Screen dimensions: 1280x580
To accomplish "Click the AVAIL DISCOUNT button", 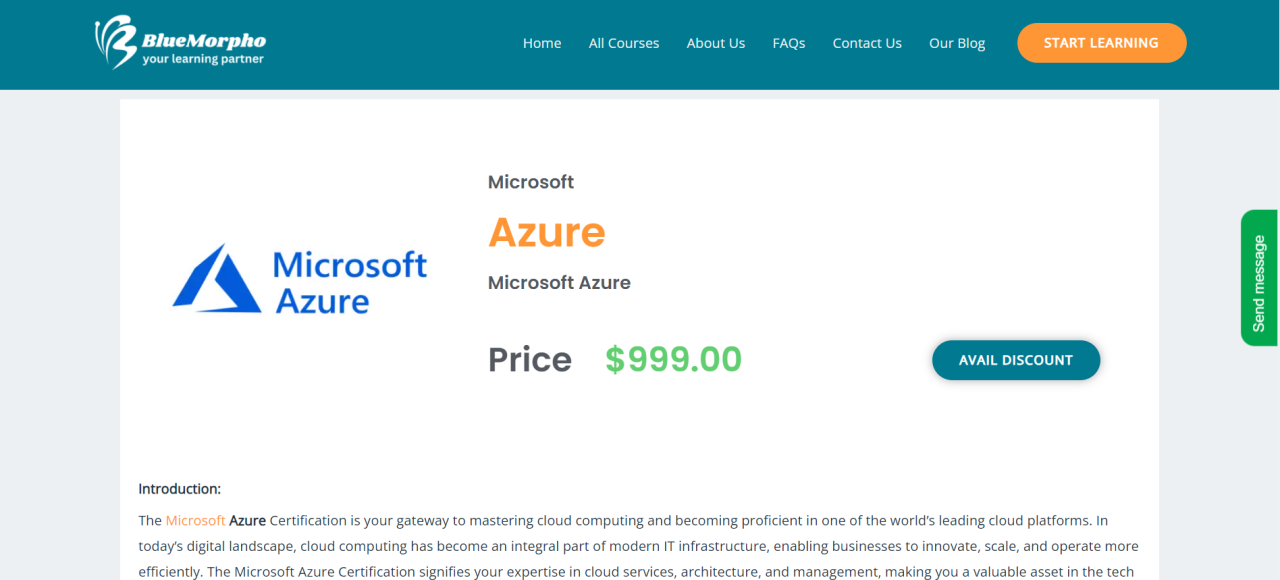I will click(1016, 360).
